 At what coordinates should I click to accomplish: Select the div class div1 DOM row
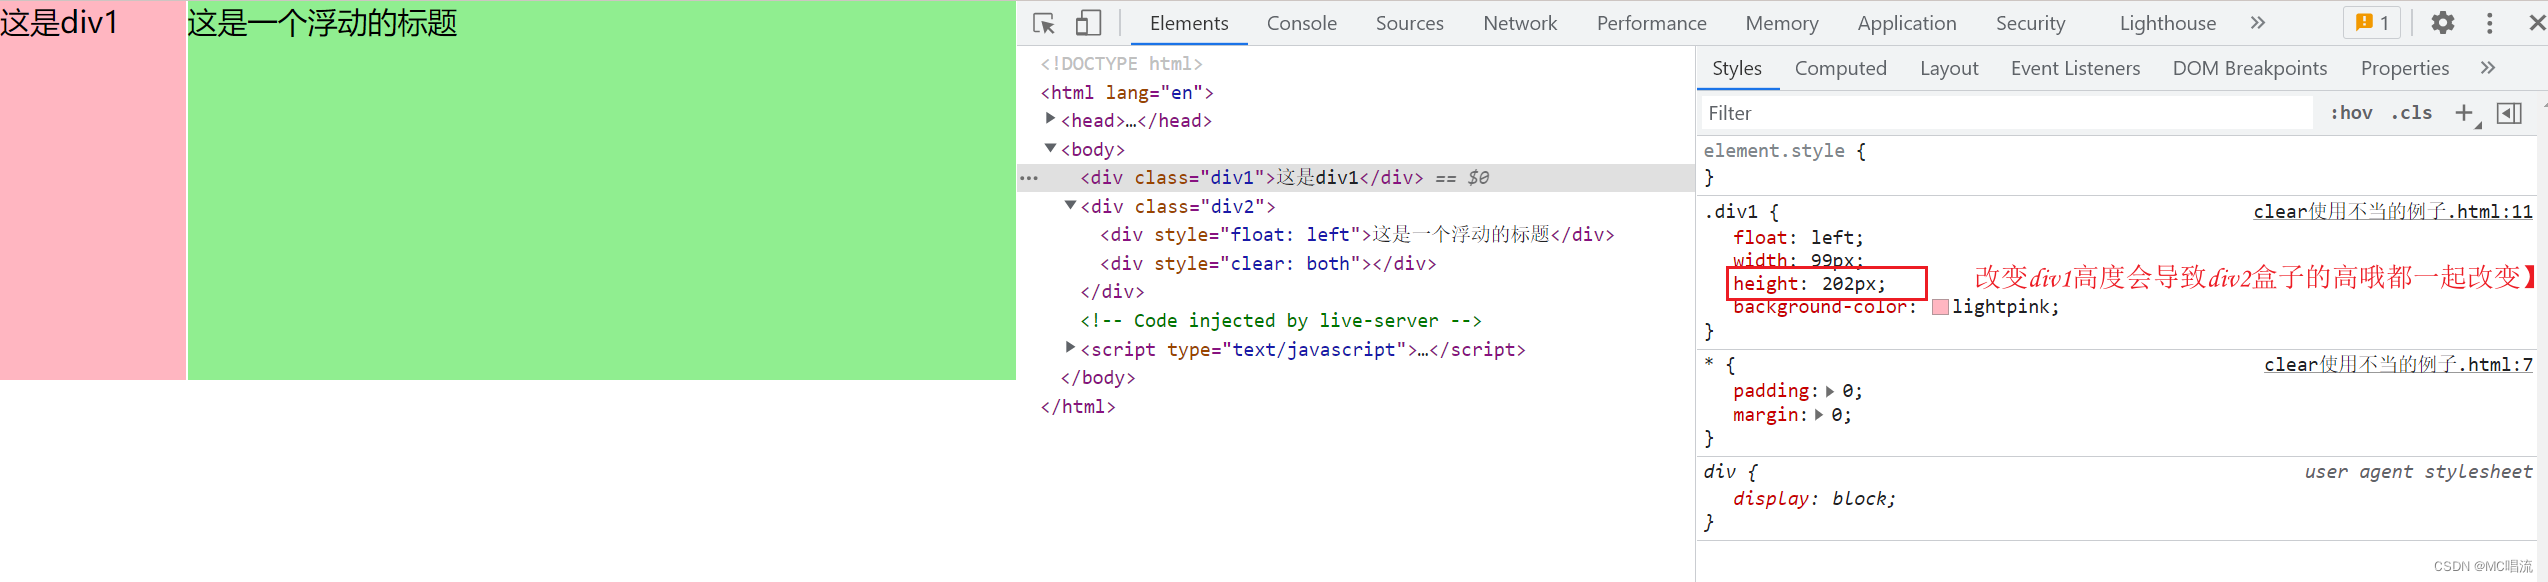(1355, 177)
